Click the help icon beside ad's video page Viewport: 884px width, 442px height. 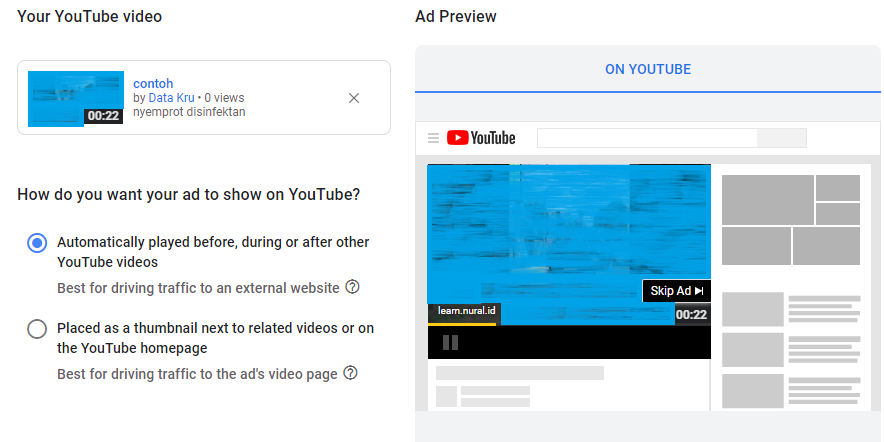pyautogui.click(x=351, y=373)
